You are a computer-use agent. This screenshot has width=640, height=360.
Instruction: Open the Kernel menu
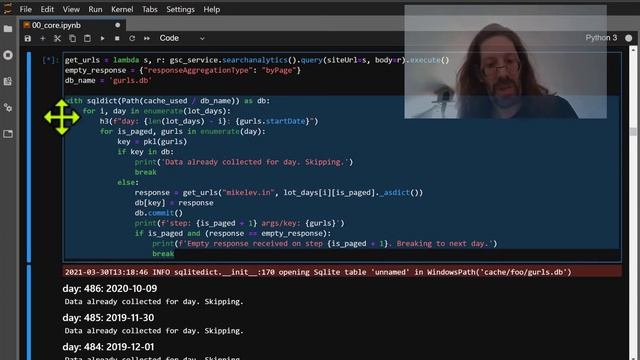122,9
